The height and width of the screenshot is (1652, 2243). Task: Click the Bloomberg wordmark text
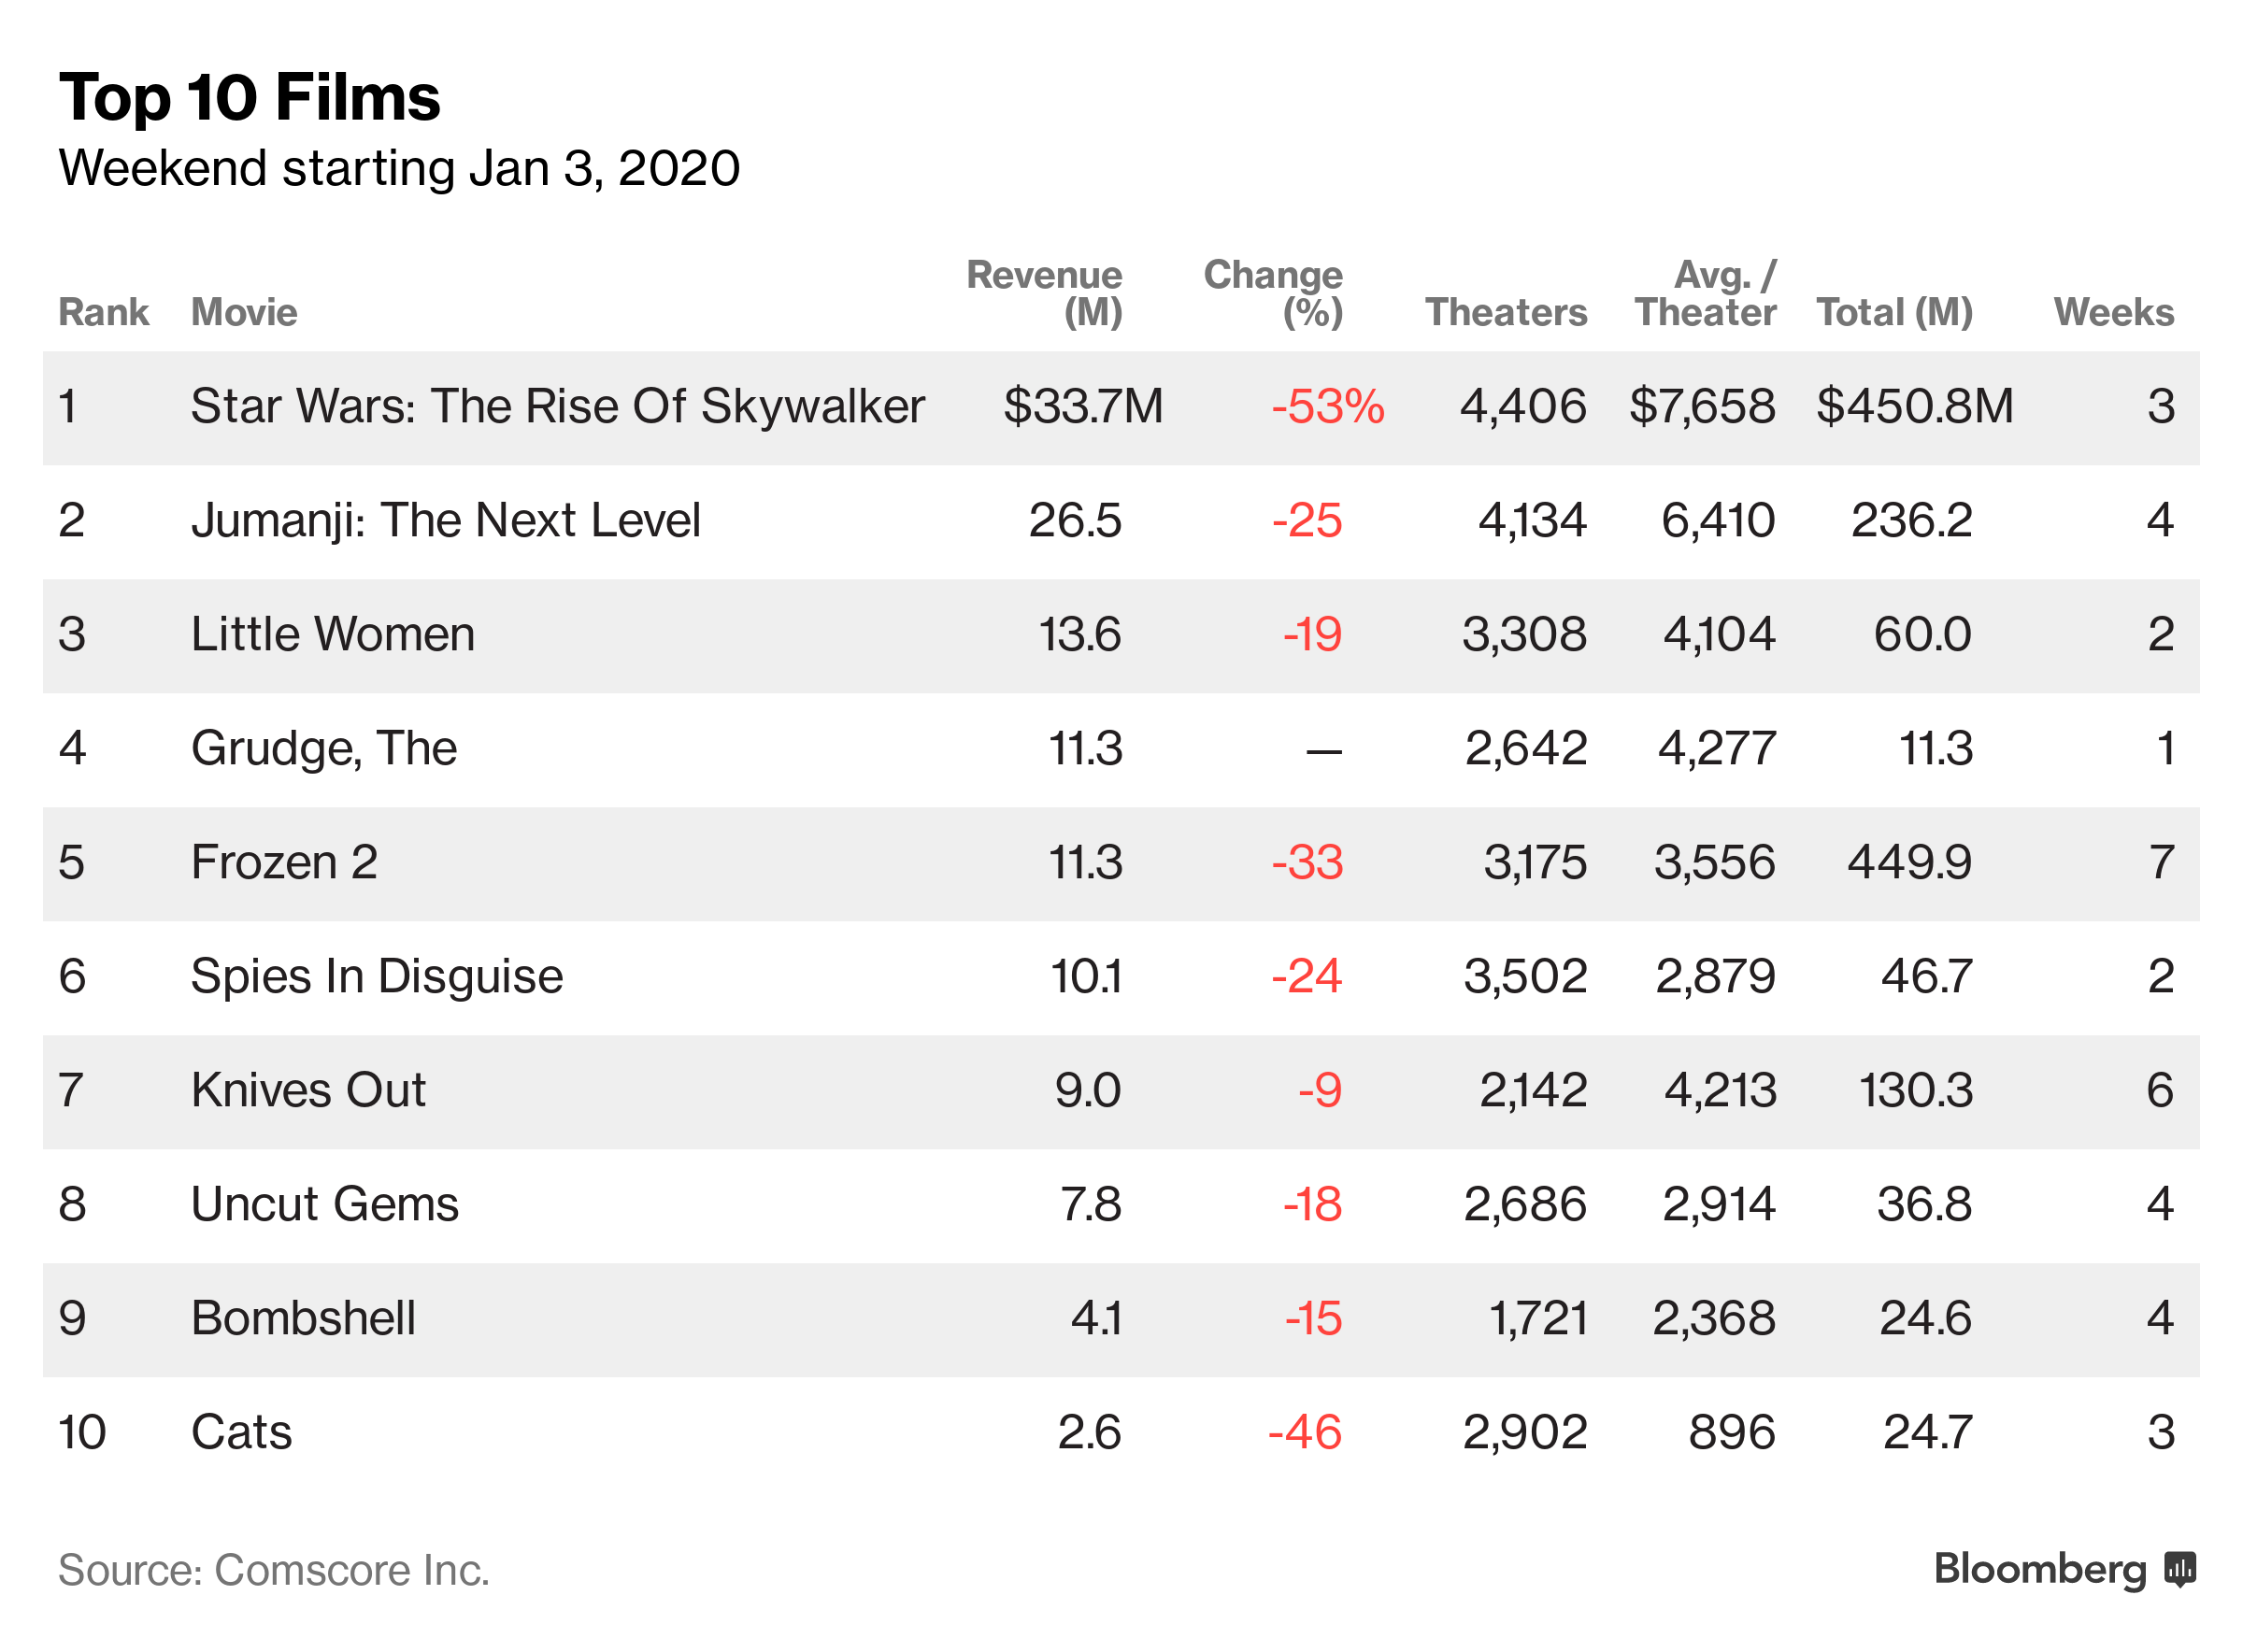[x=2039, y=1569]
